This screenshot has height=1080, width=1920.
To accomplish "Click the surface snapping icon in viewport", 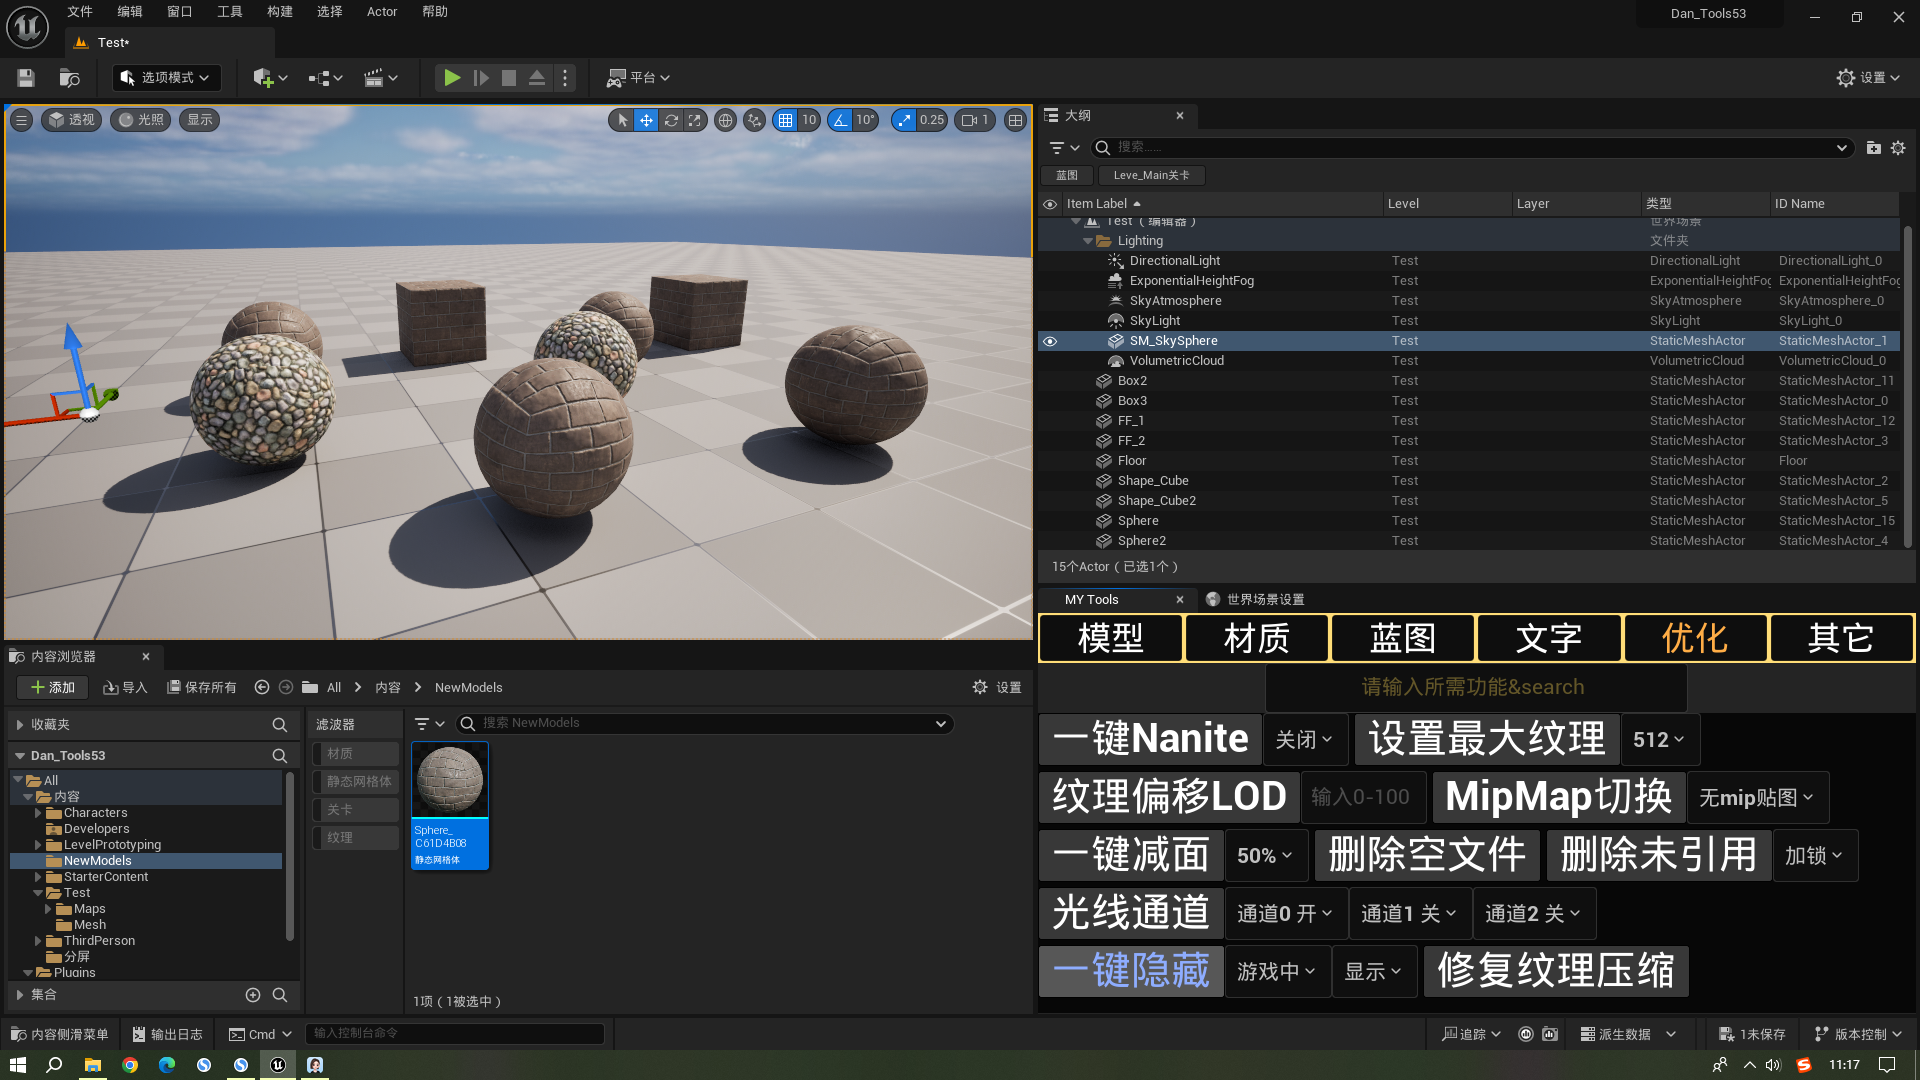I will click(x=755, y=120).
